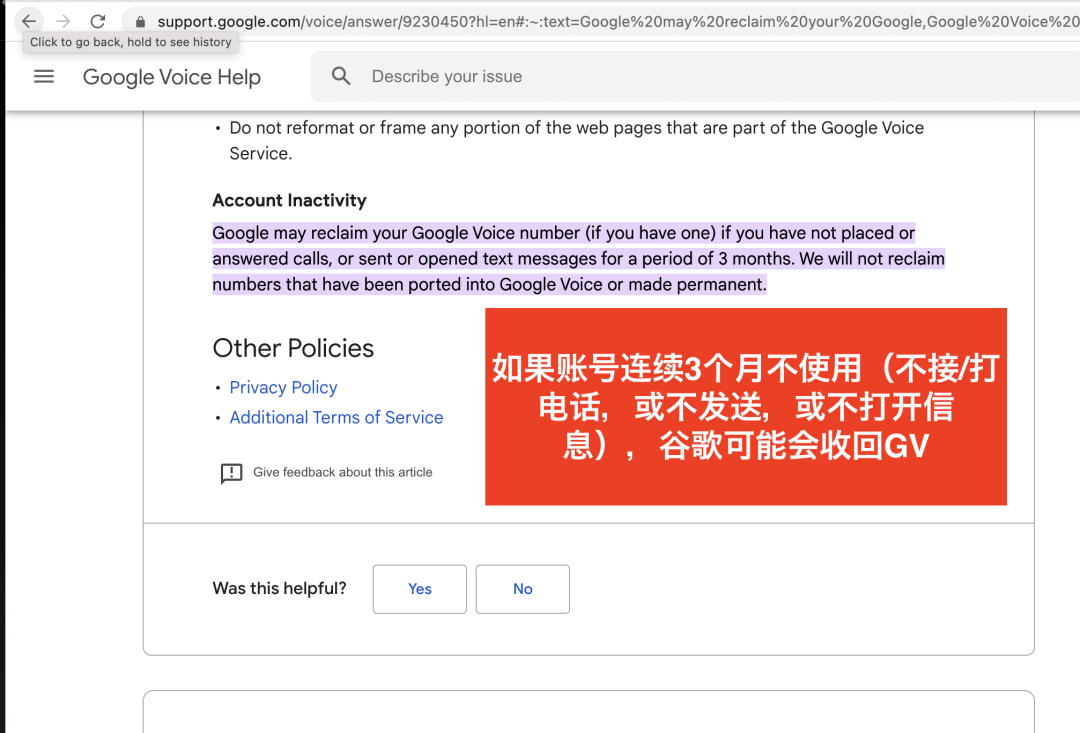The image size is (1080, 733).
Task: Click the 'Other Policies' heading
Action: pos(293,348)
